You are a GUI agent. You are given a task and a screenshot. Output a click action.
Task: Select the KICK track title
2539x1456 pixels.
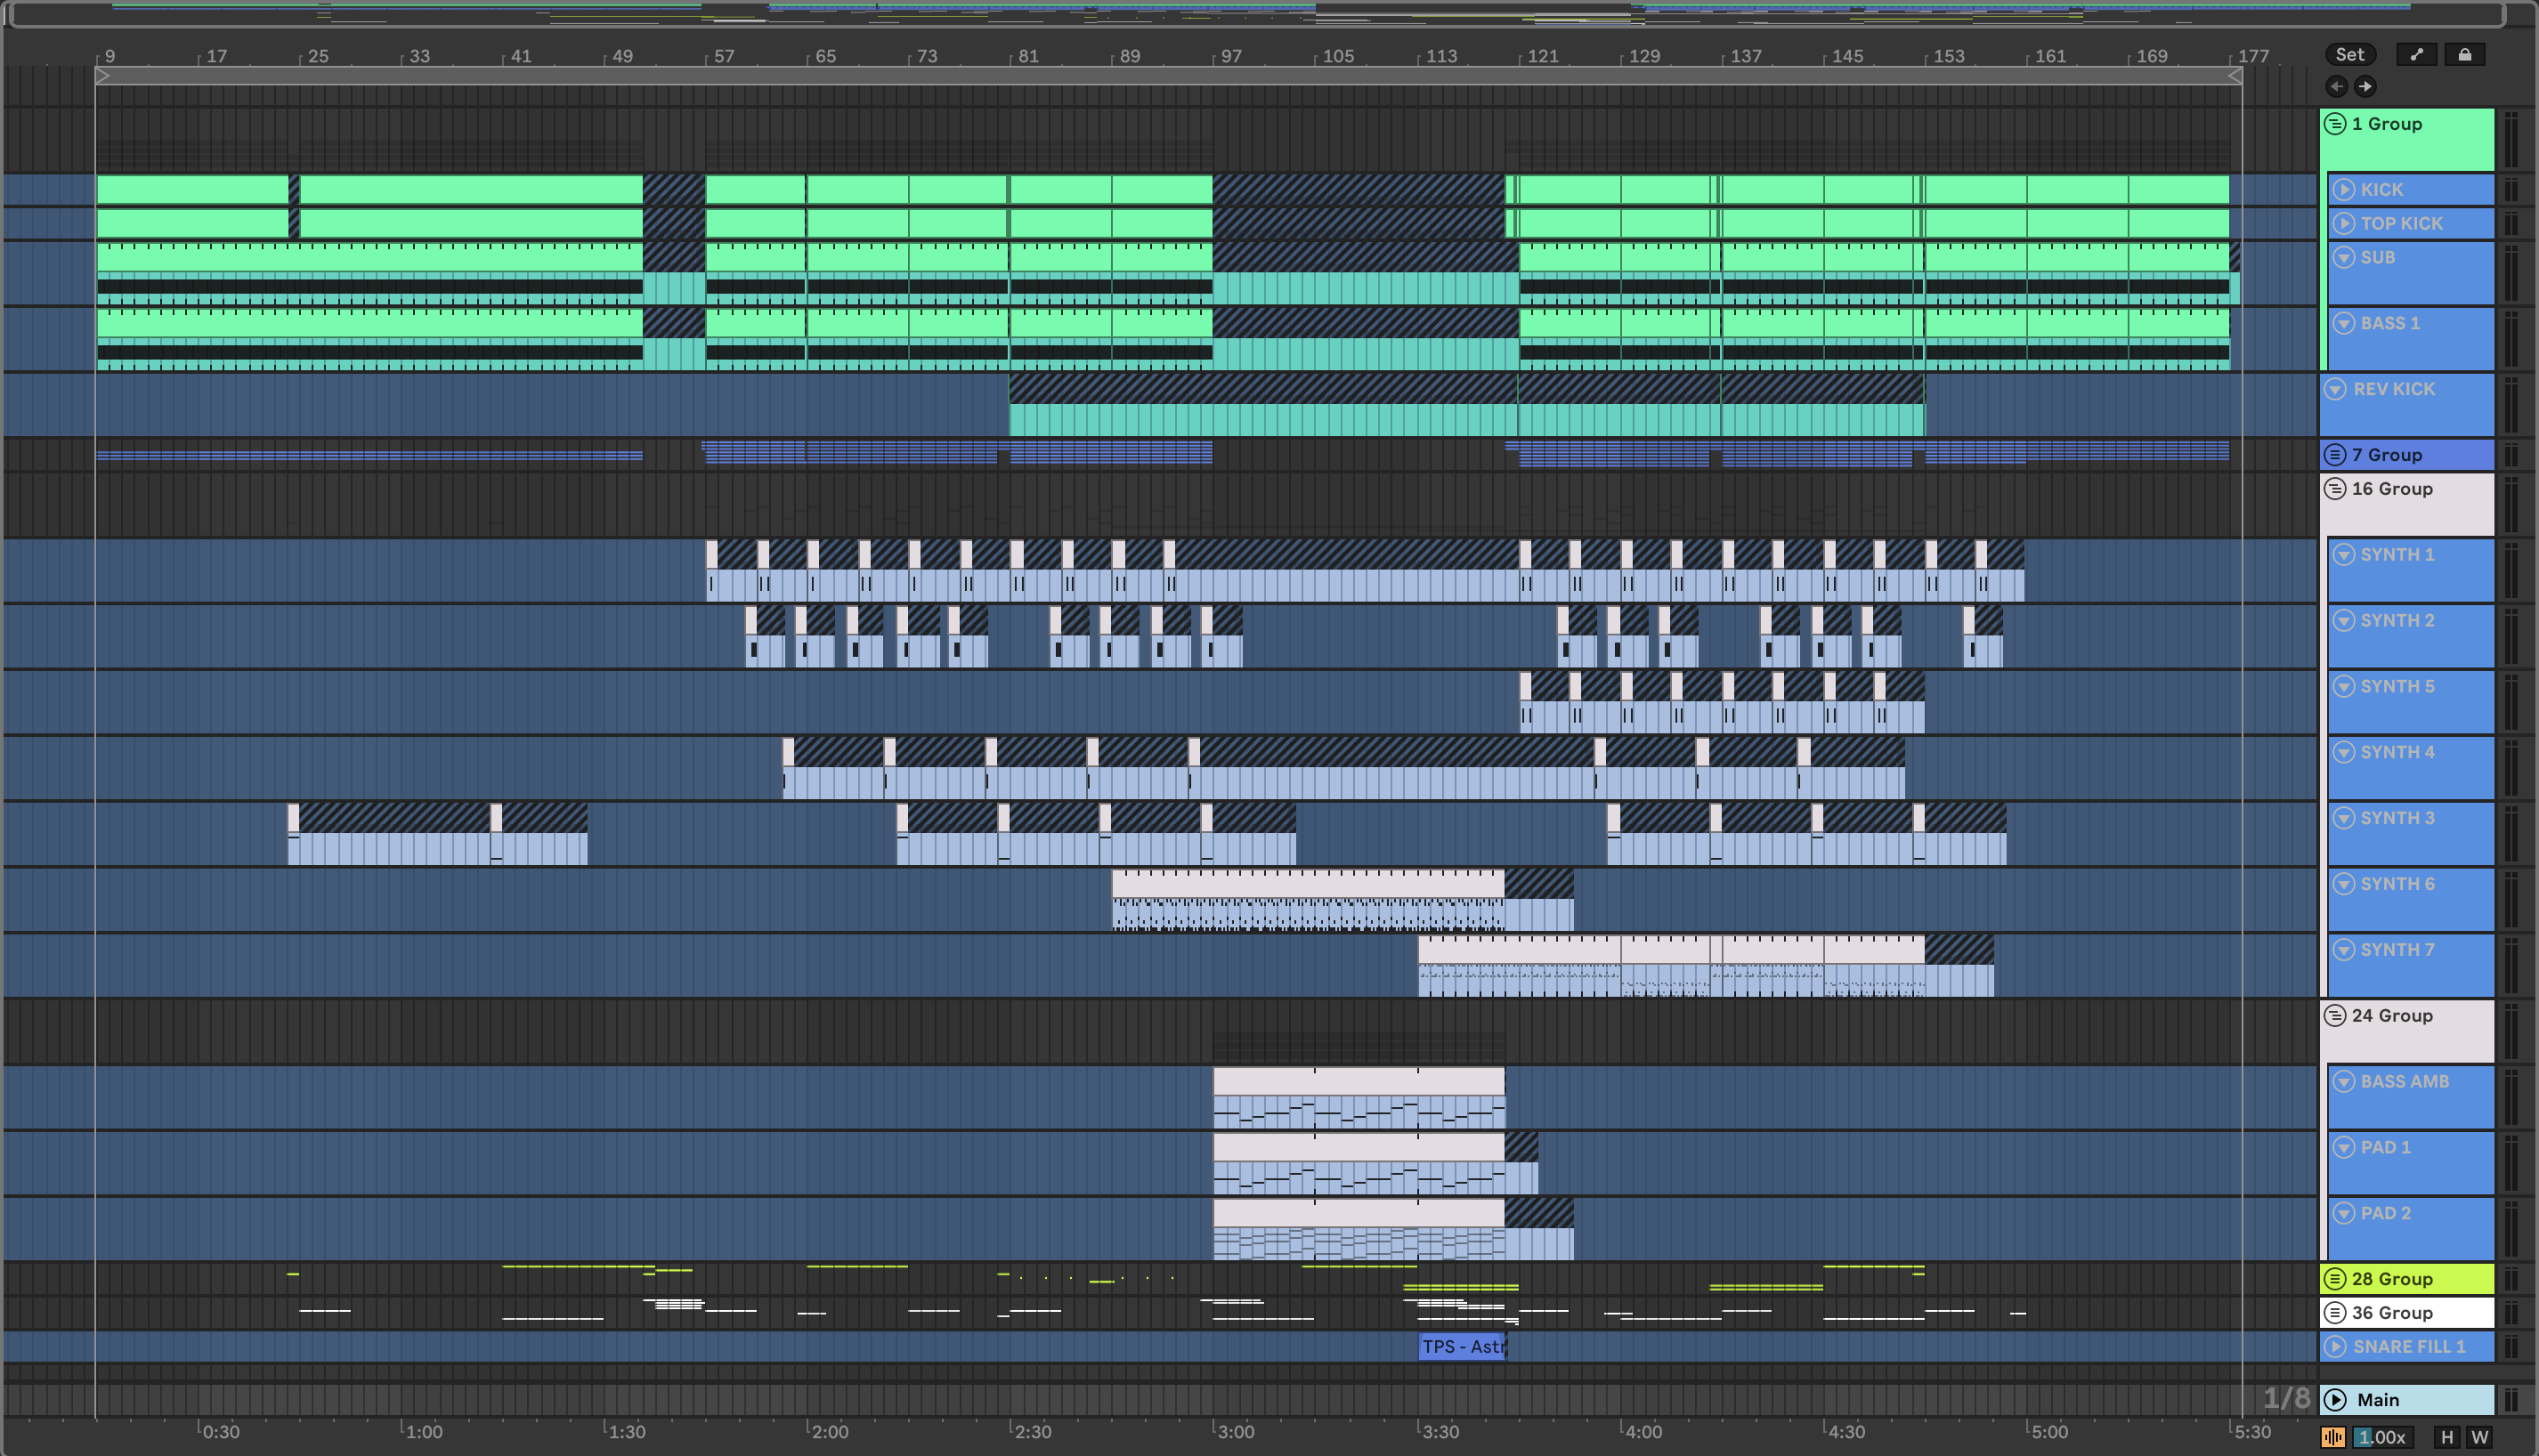[x=2382, y=190]
